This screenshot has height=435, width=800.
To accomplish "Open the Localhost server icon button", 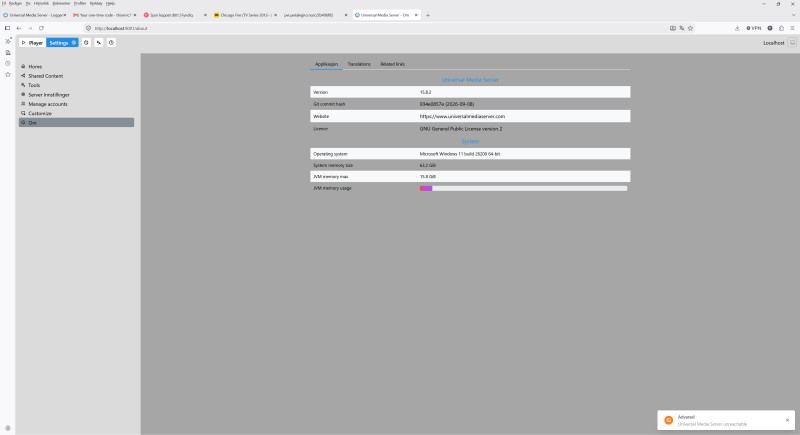I will coord(792,43).
